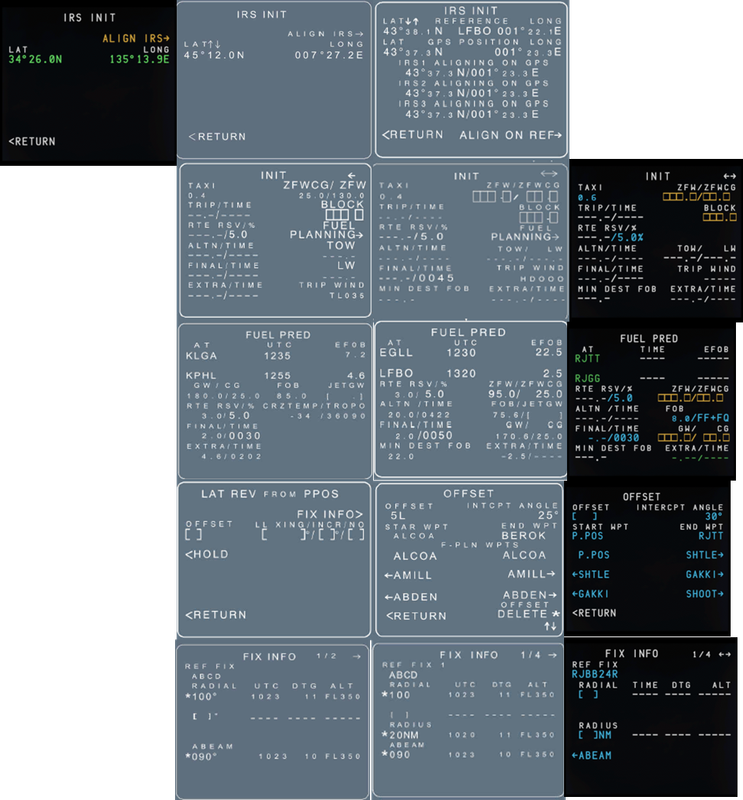
Task: Select ZFW/ZFWCG 95.0/25.0 on the EGLL FUEL PRED page
Action: 526,394
